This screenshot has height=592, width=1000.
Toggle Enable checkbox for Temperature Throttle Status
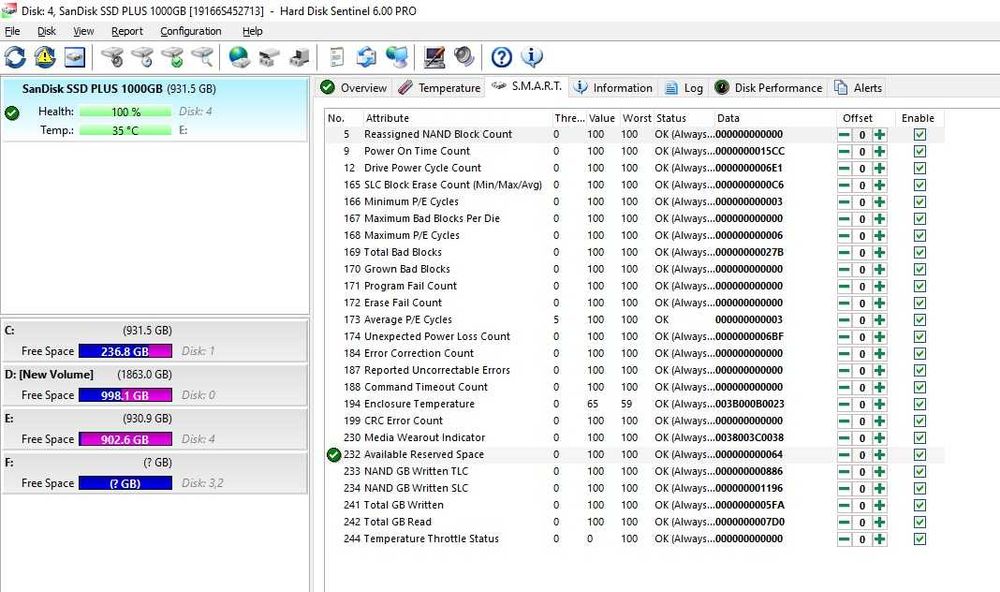(920, 539)
